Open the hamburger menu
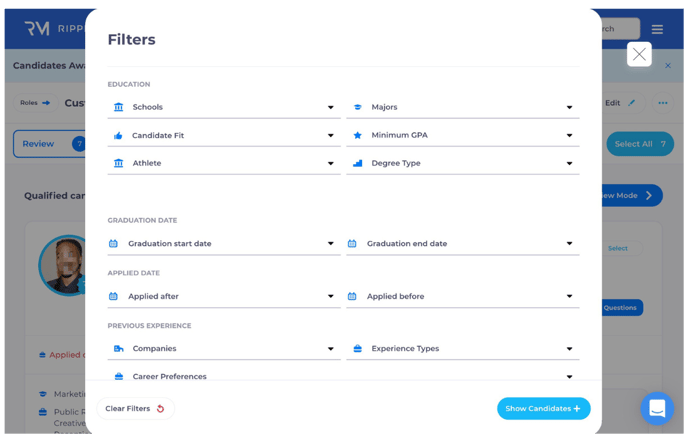The image size is (688, 437). [x=657, y=29]
